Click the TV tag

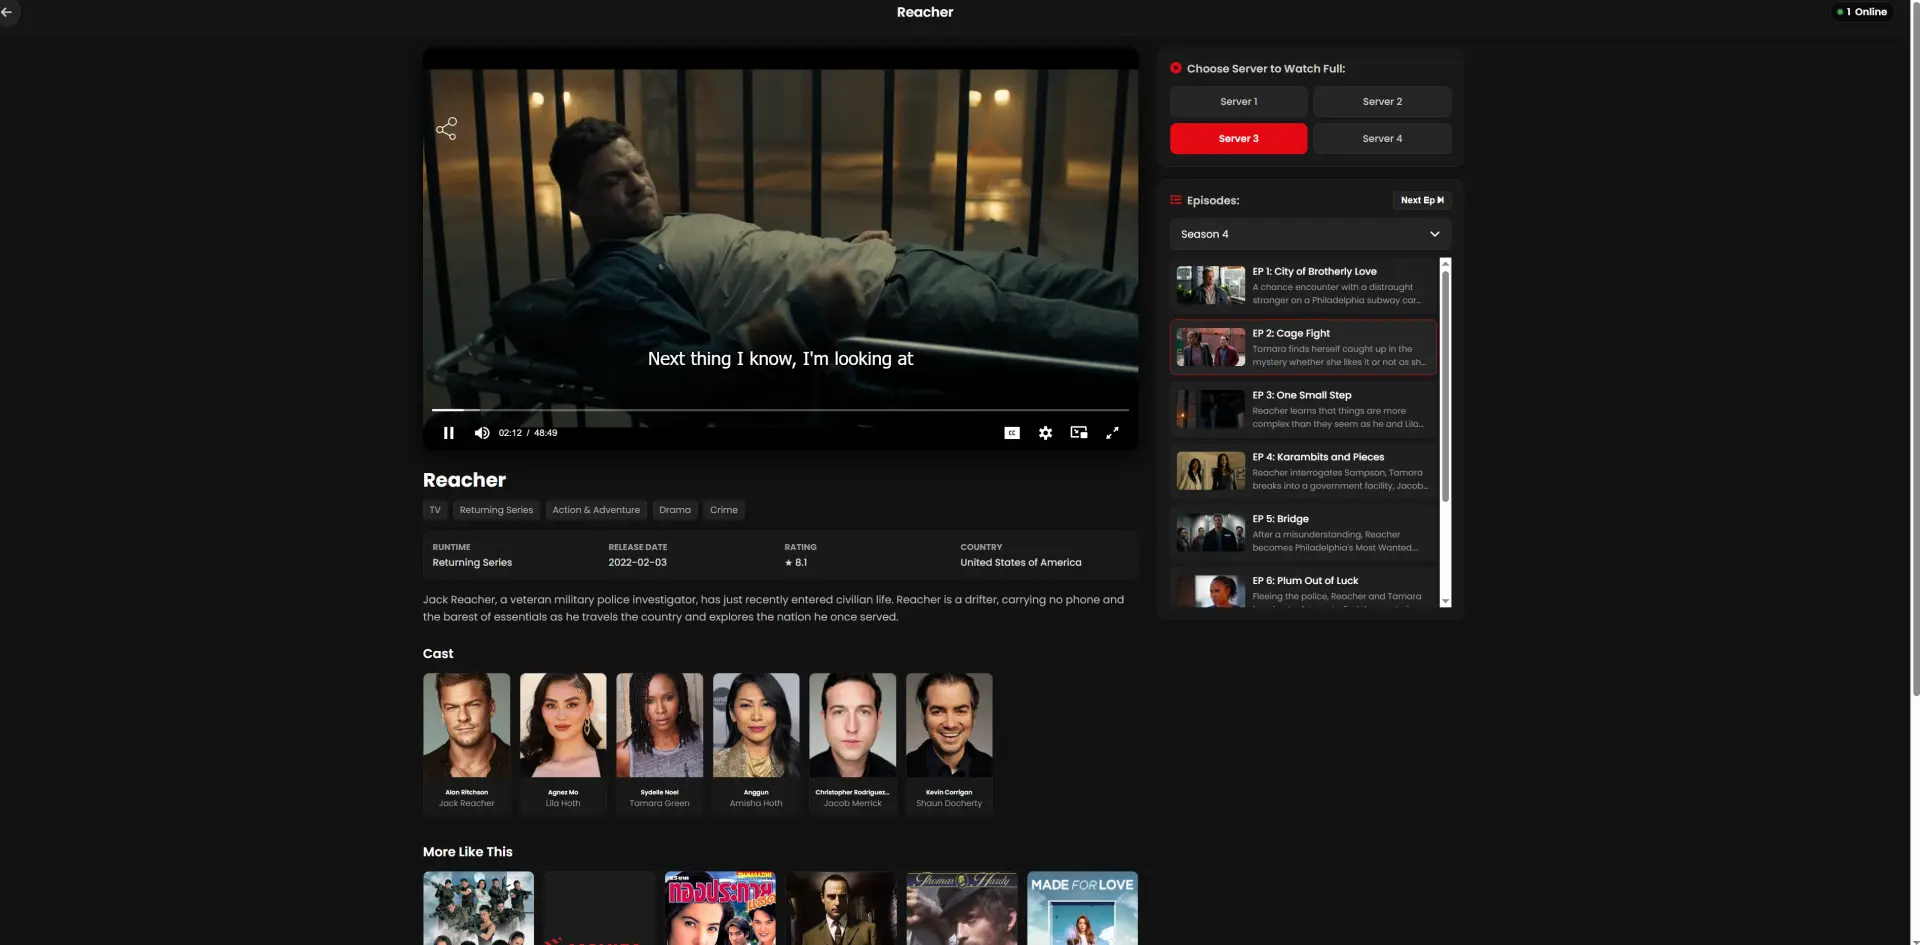click(x=435, y=510)
